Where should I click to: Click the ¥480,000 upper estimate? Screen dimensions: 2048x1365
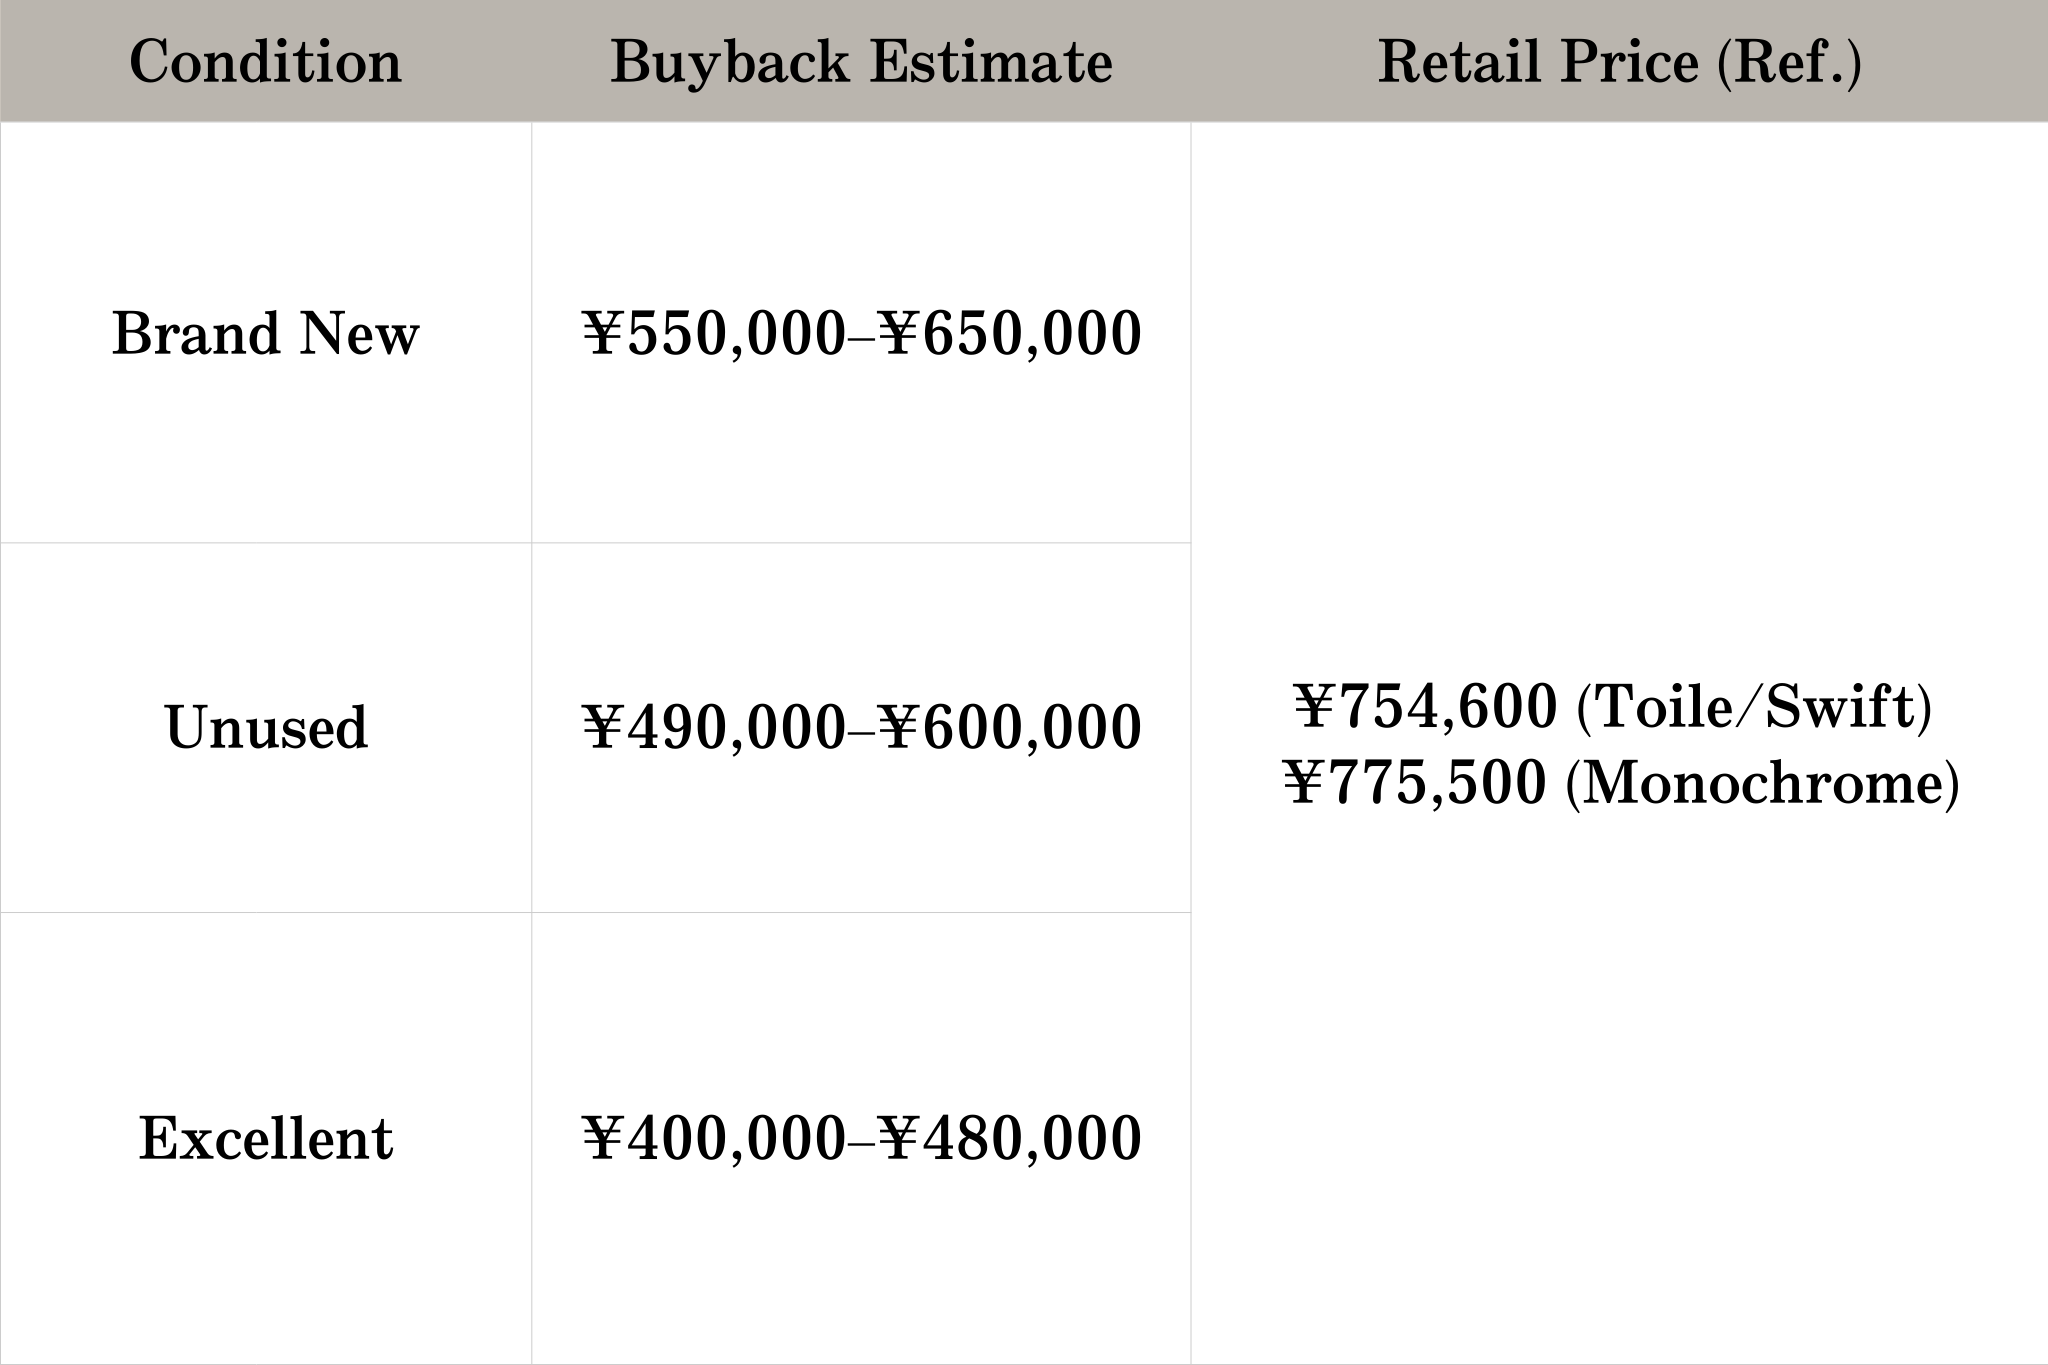click(x=1012, y=1138)
